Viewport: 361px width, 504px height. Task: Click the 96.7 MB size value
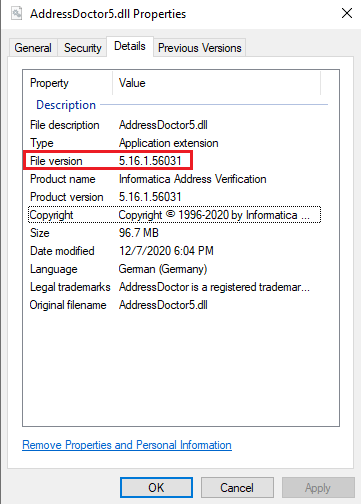point(139,233)
